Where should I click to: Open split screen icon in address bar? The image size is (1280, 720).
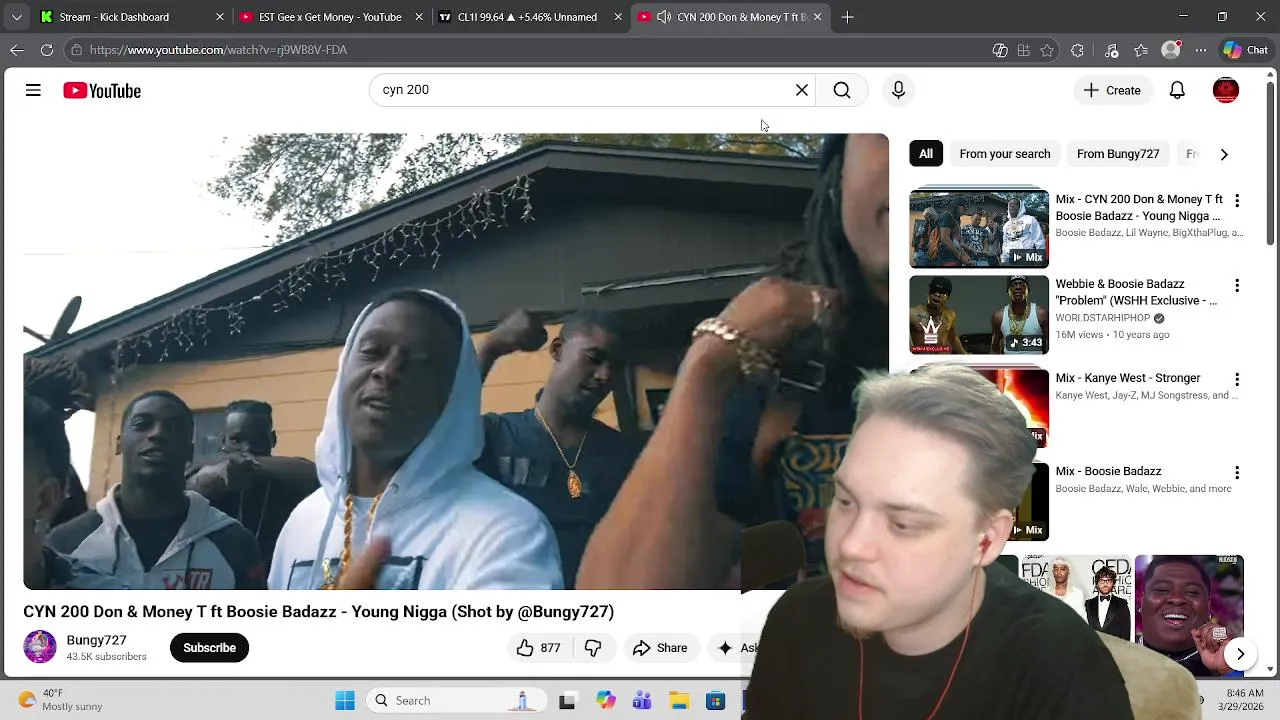click(1000, 50)
